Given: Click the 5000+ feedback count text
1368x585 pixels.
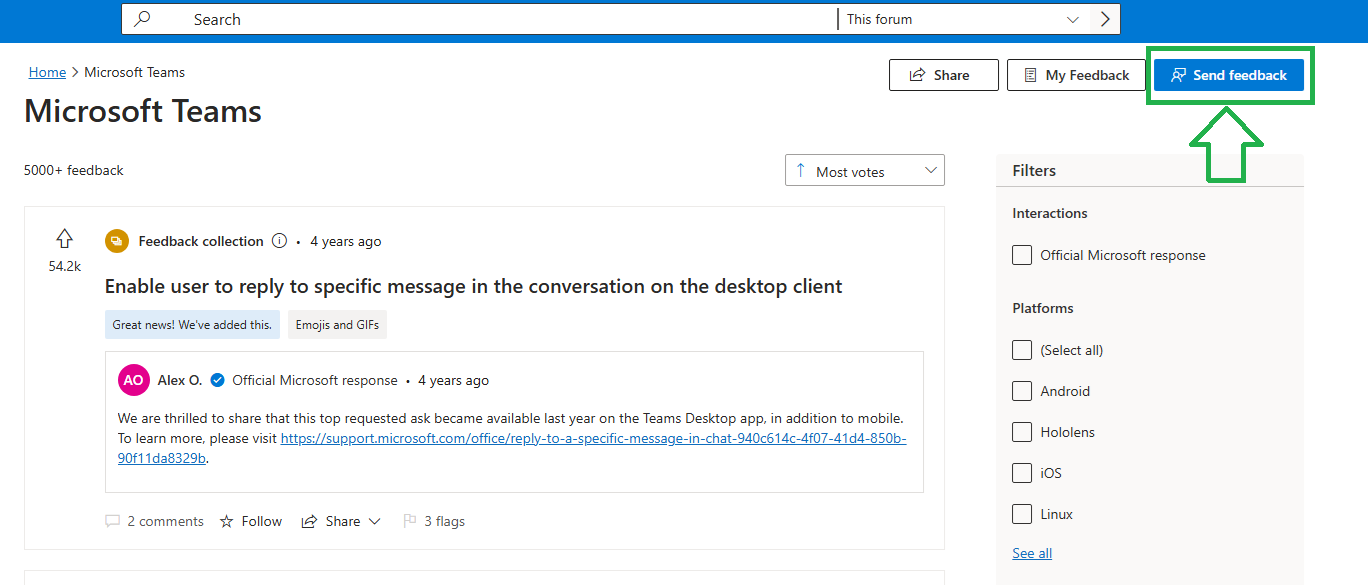Looking at the screenshot, I should (x=74, y=170).
